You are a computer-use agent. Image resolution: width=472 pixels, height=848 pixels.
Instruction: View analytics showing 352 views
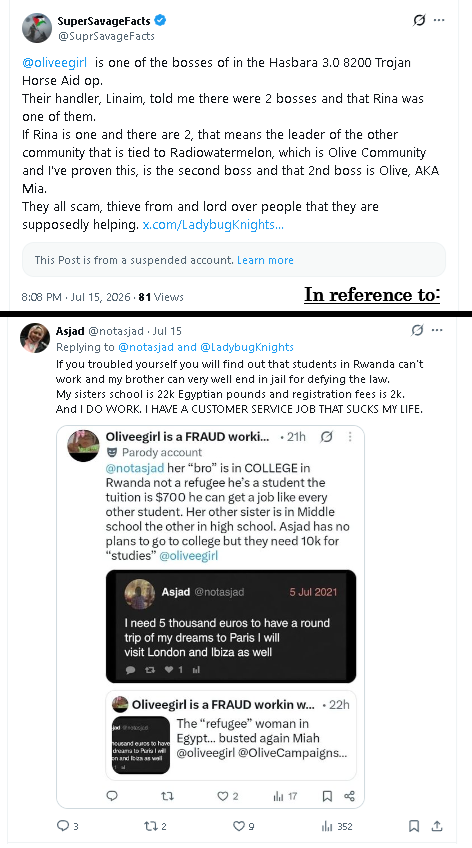[x=337, y=826]
